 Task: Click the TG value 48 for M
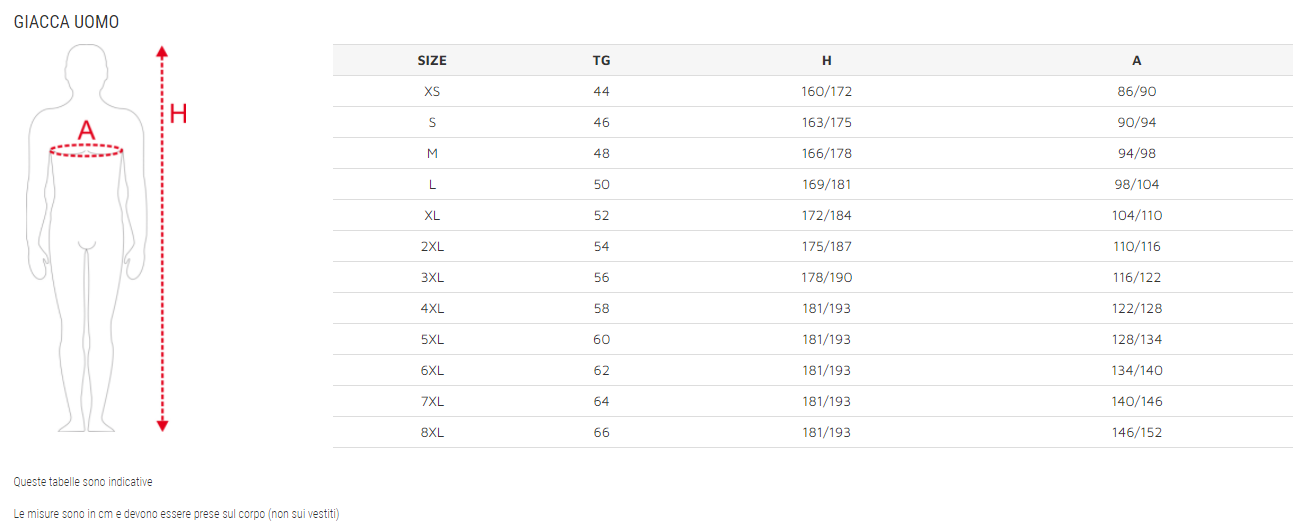pyautogui.click(x=601, y=153)
